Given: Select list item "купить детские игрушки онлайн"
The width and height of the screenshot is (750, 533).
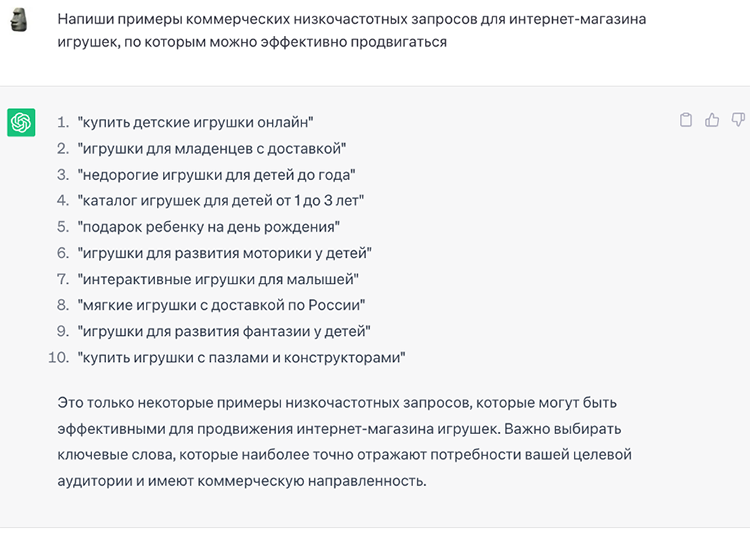Looking at the screenshot, I should pos(195,122).
